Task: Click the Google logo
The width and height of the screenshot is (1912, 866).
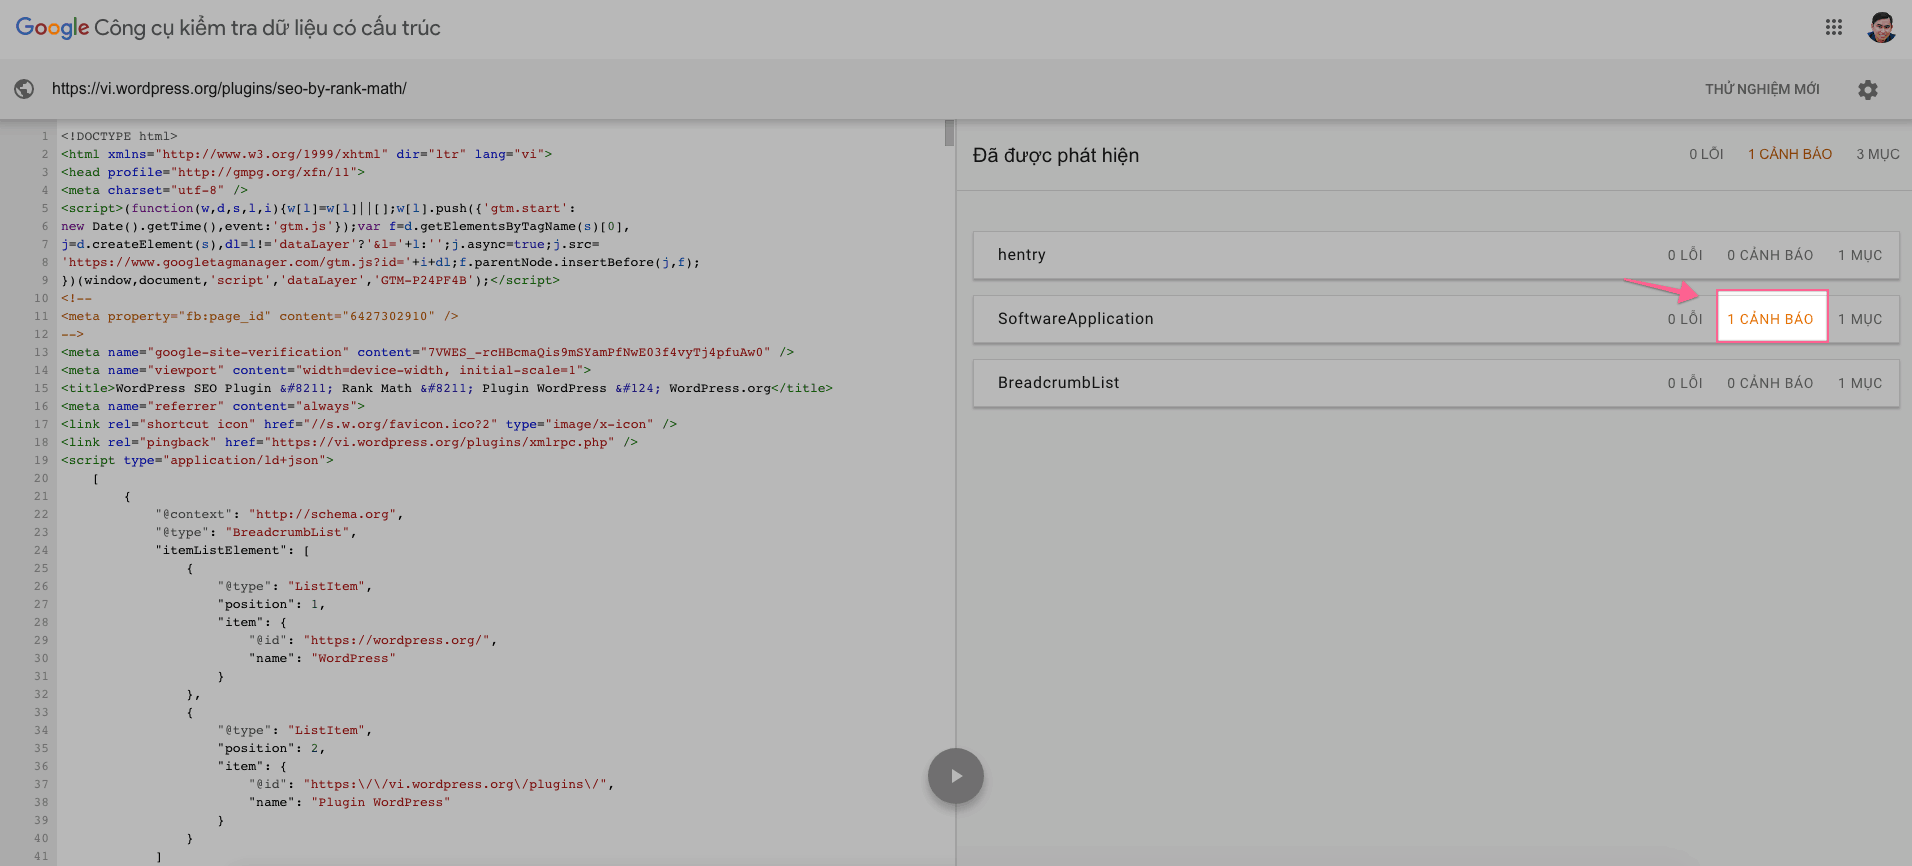Action: (52, 28)
